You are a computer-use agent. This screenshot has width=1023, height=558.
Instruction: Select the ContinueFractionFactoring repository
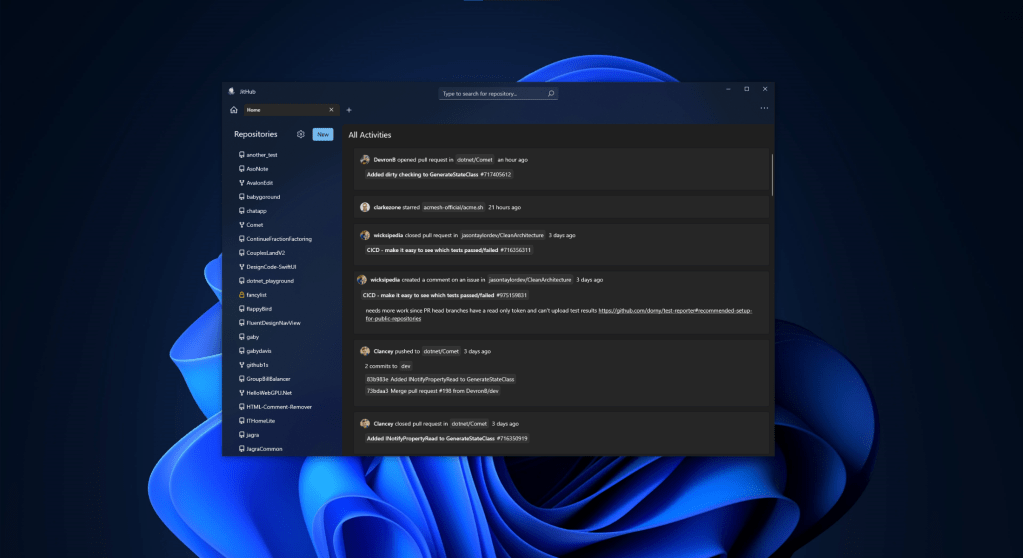coord(278,239)
